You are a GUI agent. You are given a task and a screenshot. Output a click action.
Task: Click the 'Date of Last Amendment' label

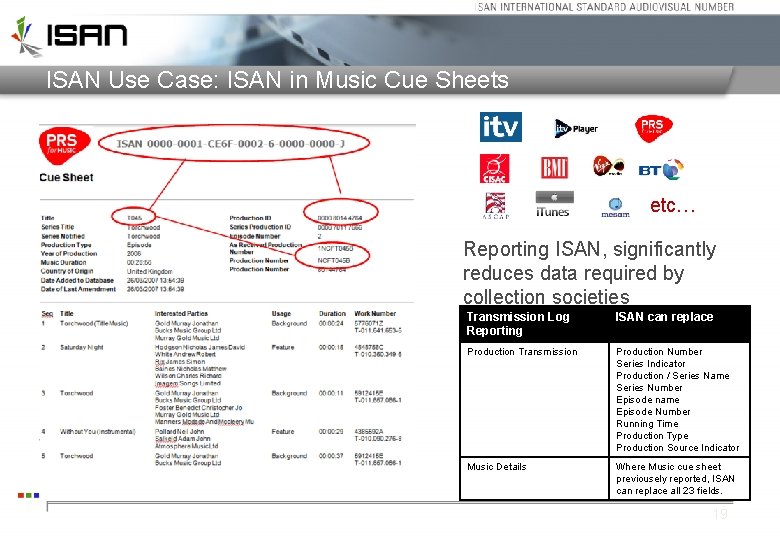(78, 289)
